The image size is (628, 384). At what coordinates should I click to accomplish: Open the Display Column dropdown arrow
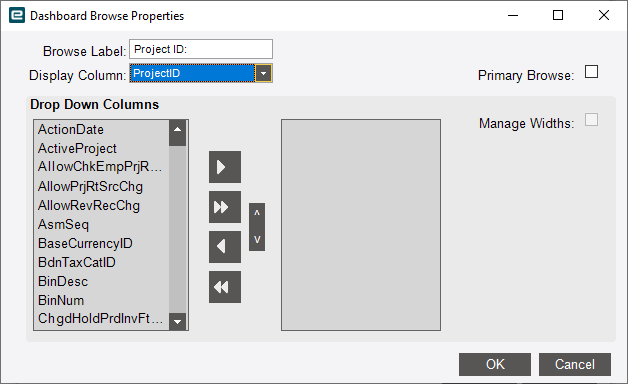(264, 73)
